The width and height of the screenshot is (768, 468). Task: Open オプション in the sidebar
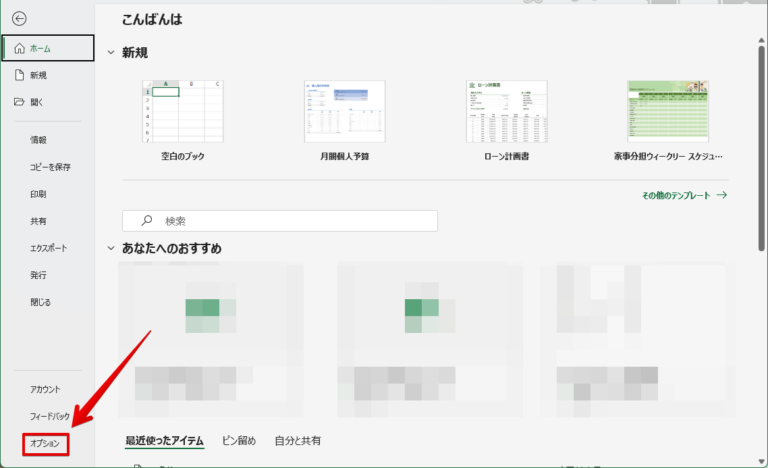tap(45, 443)
